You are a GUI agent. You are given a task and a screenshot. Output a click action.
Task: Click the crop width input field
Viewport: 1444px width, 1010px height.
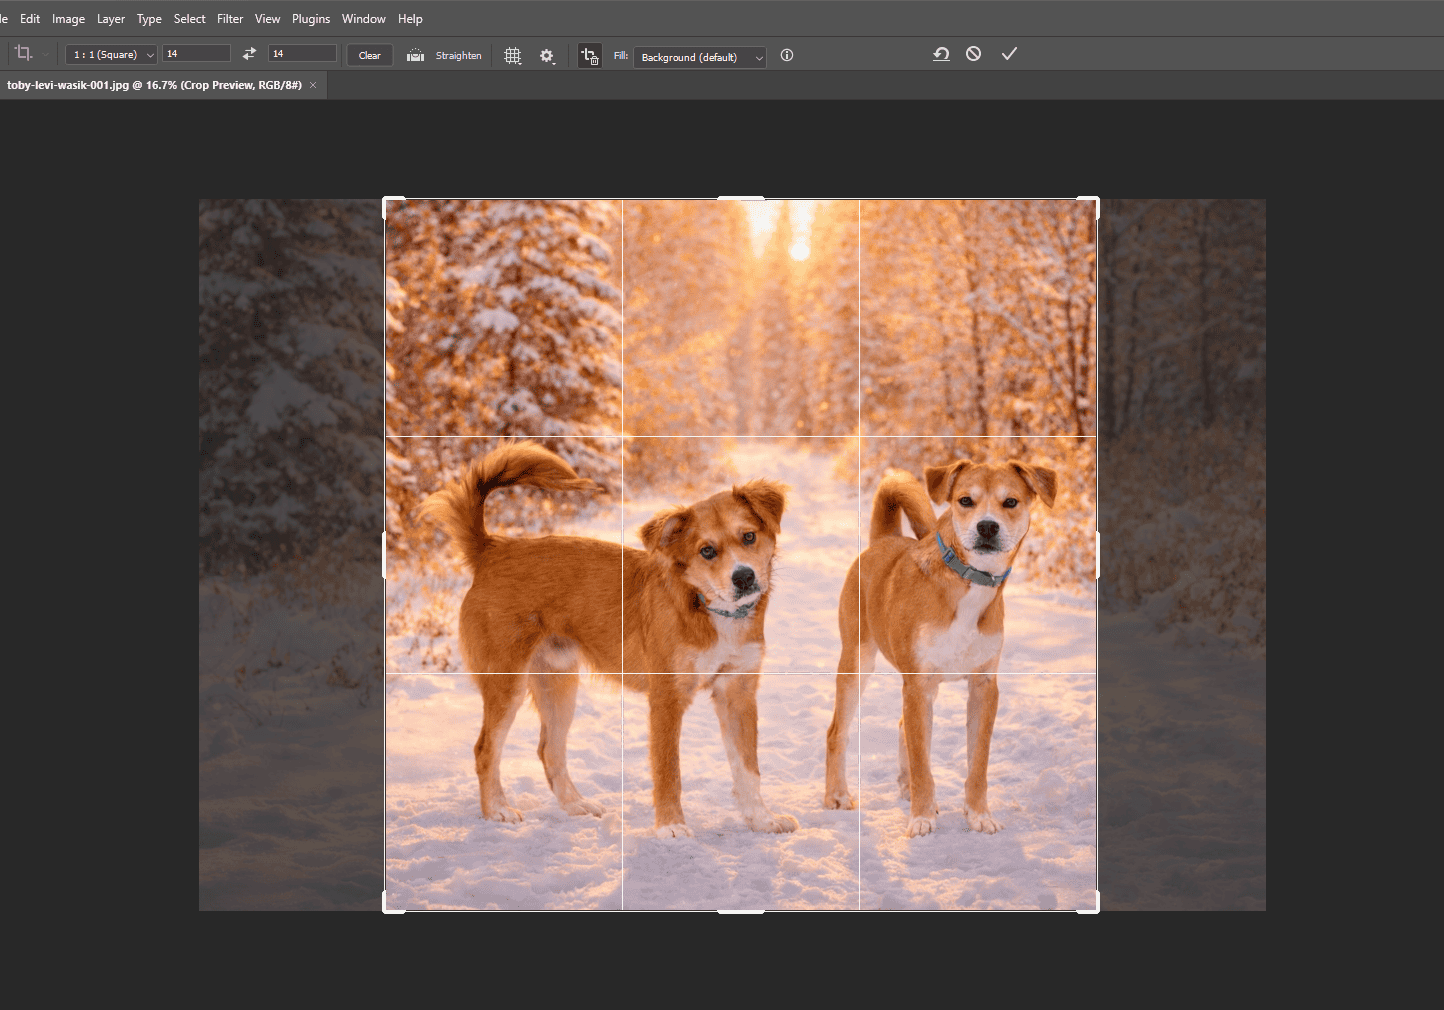point(196,52)
